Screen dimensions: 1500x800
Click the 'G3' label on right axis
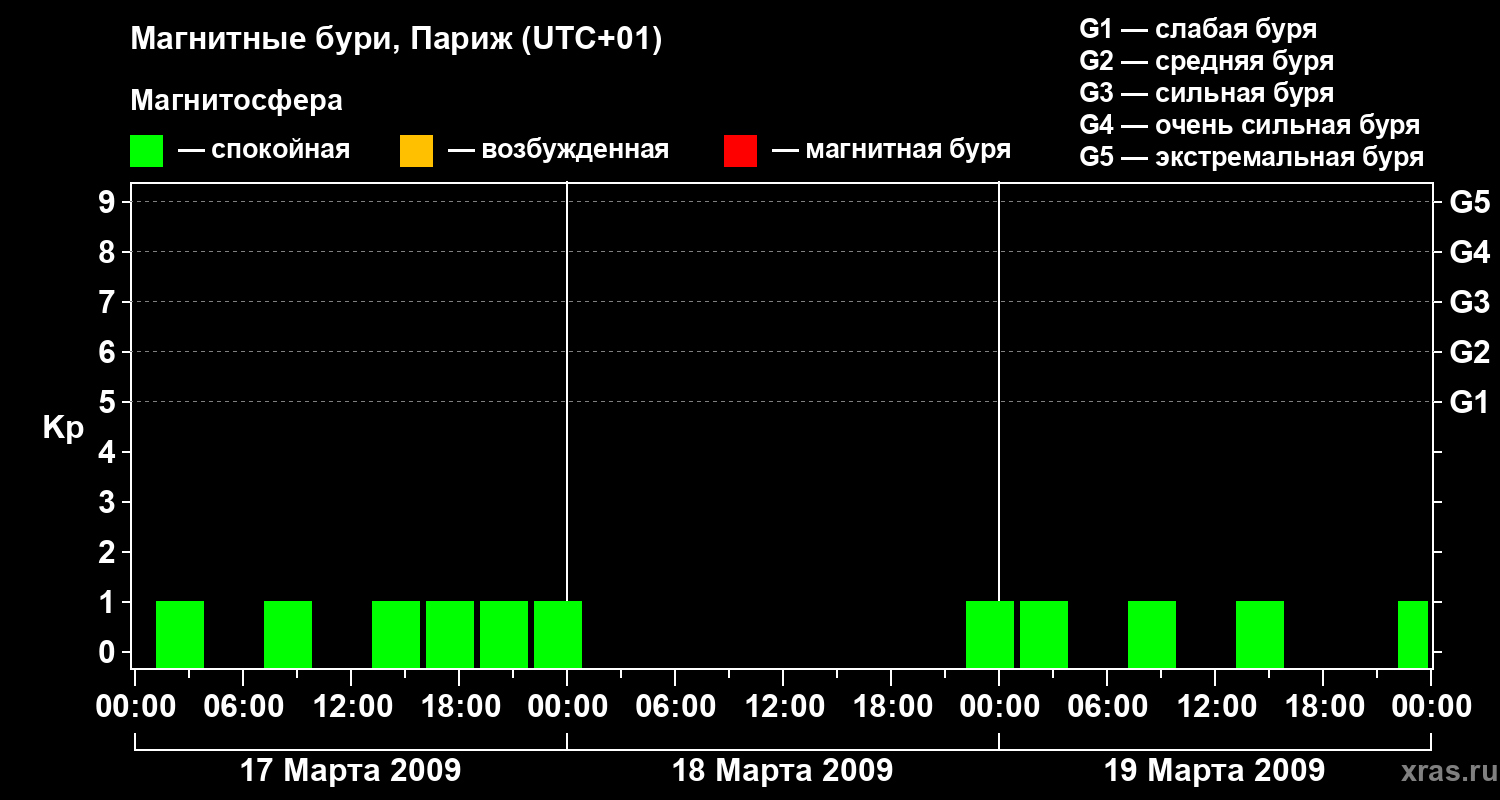pos(1469,302)
